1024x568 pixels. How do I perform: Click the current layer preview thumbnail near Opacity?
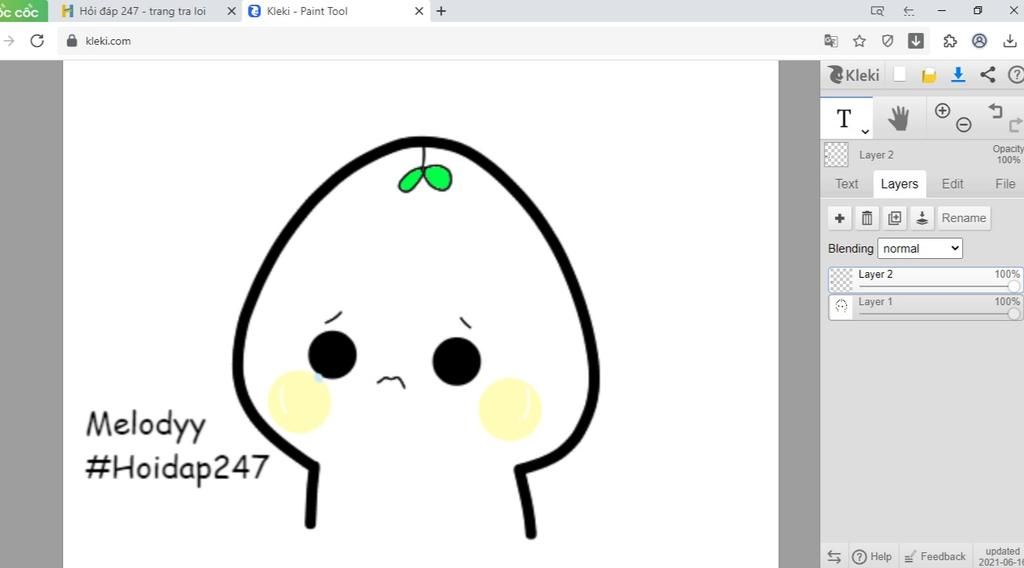836,155
